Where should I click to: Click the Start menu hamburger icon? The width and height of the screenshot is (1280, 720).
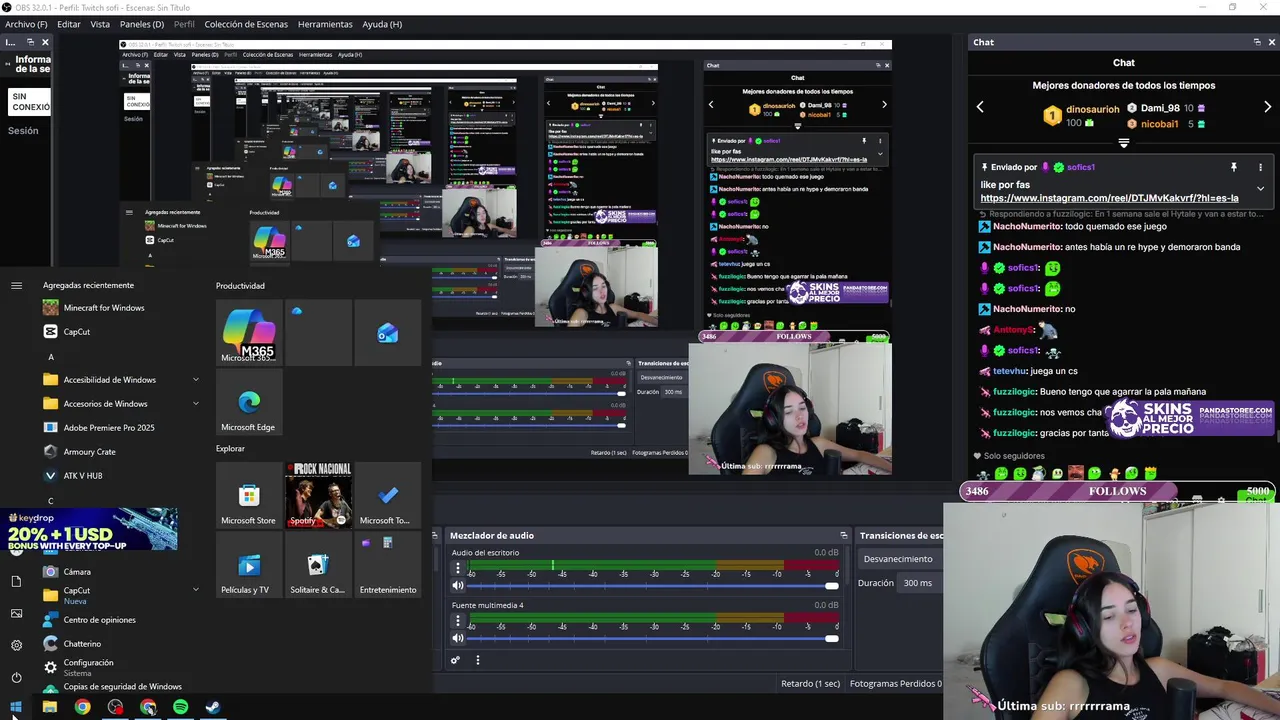coord(16,286)
